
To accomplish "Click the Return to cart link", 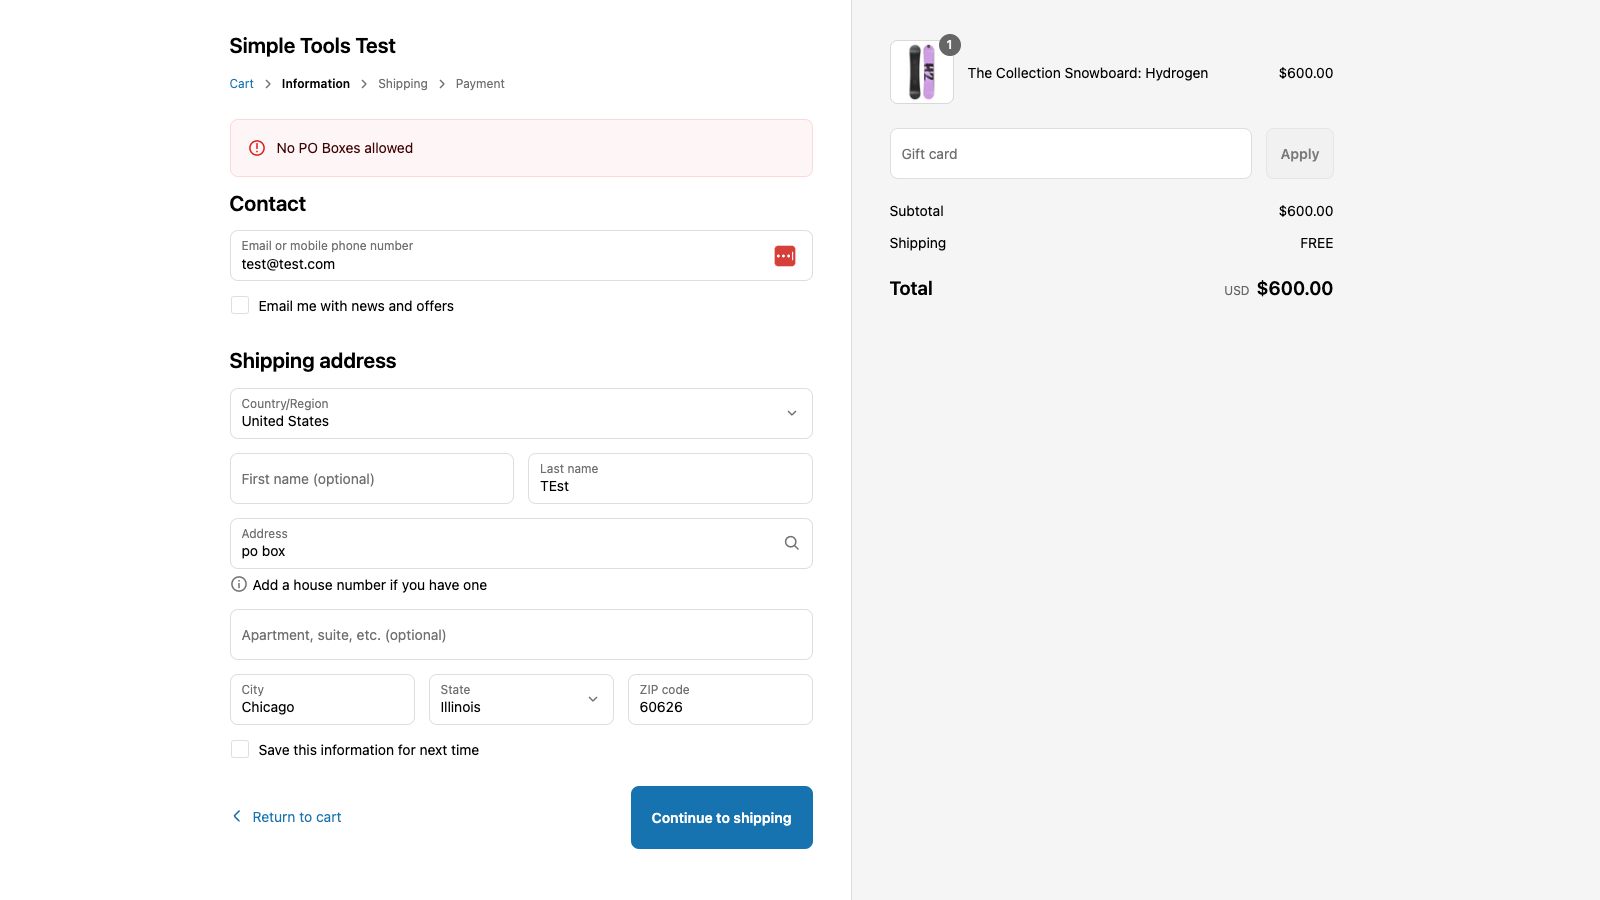I will 297,817.
